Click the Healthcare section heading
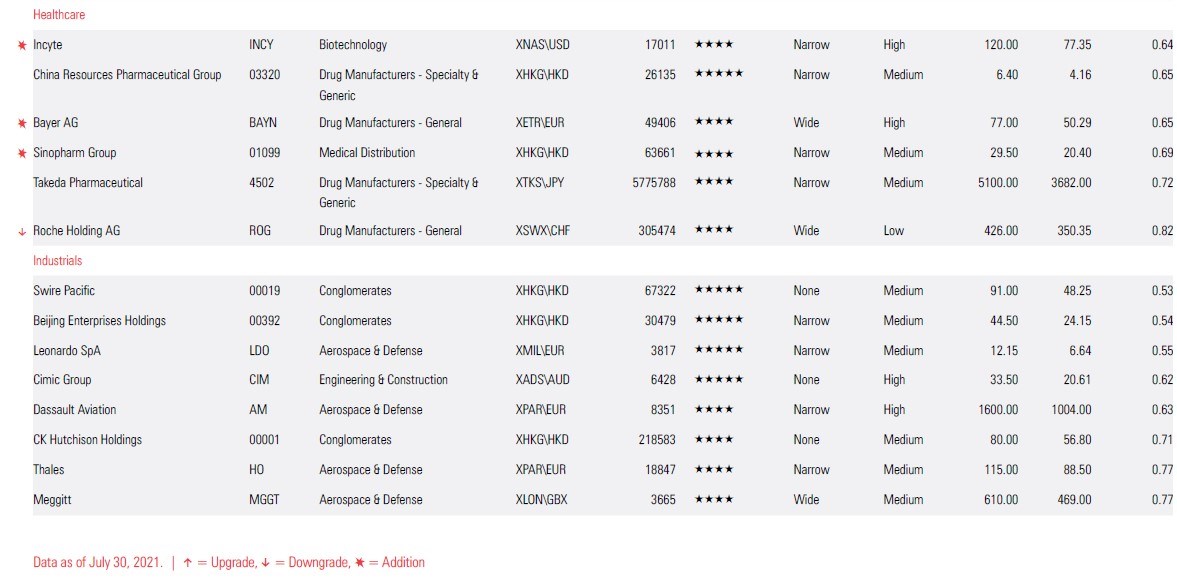The width and height of the screenshot is (1177, 580). coord(59,15)
